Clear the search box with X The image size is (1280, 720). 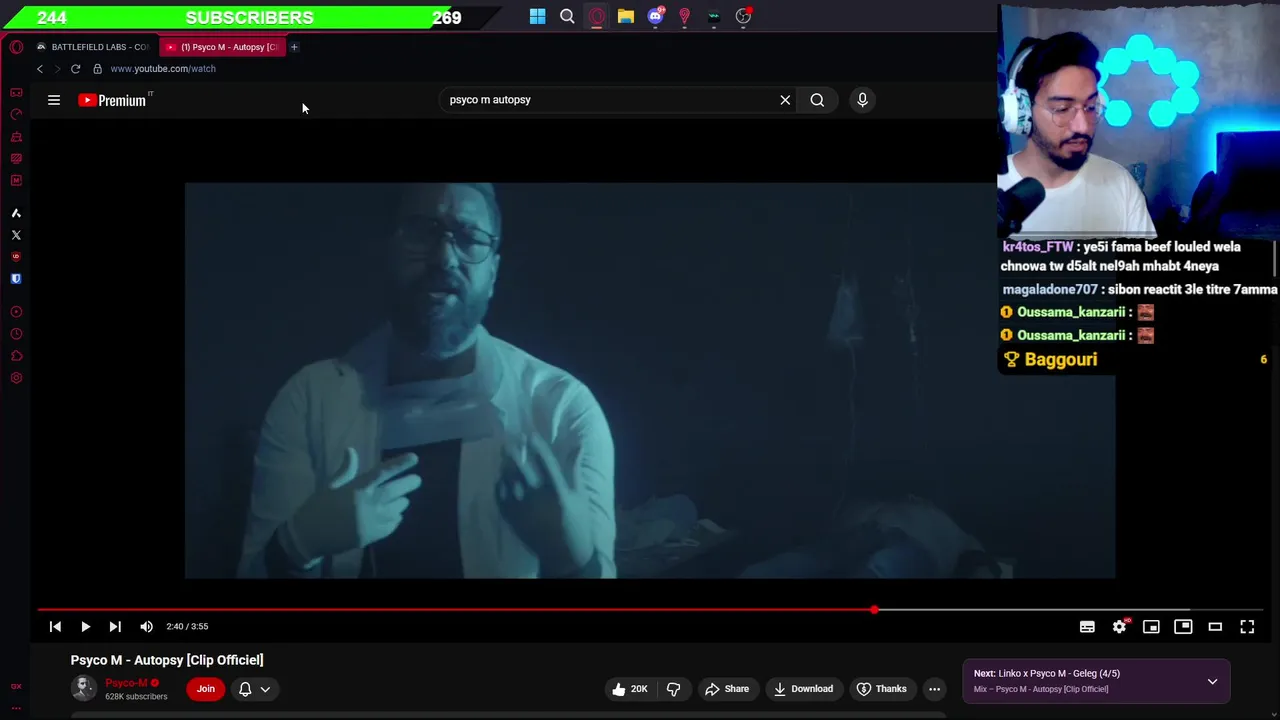pos(785,100)
